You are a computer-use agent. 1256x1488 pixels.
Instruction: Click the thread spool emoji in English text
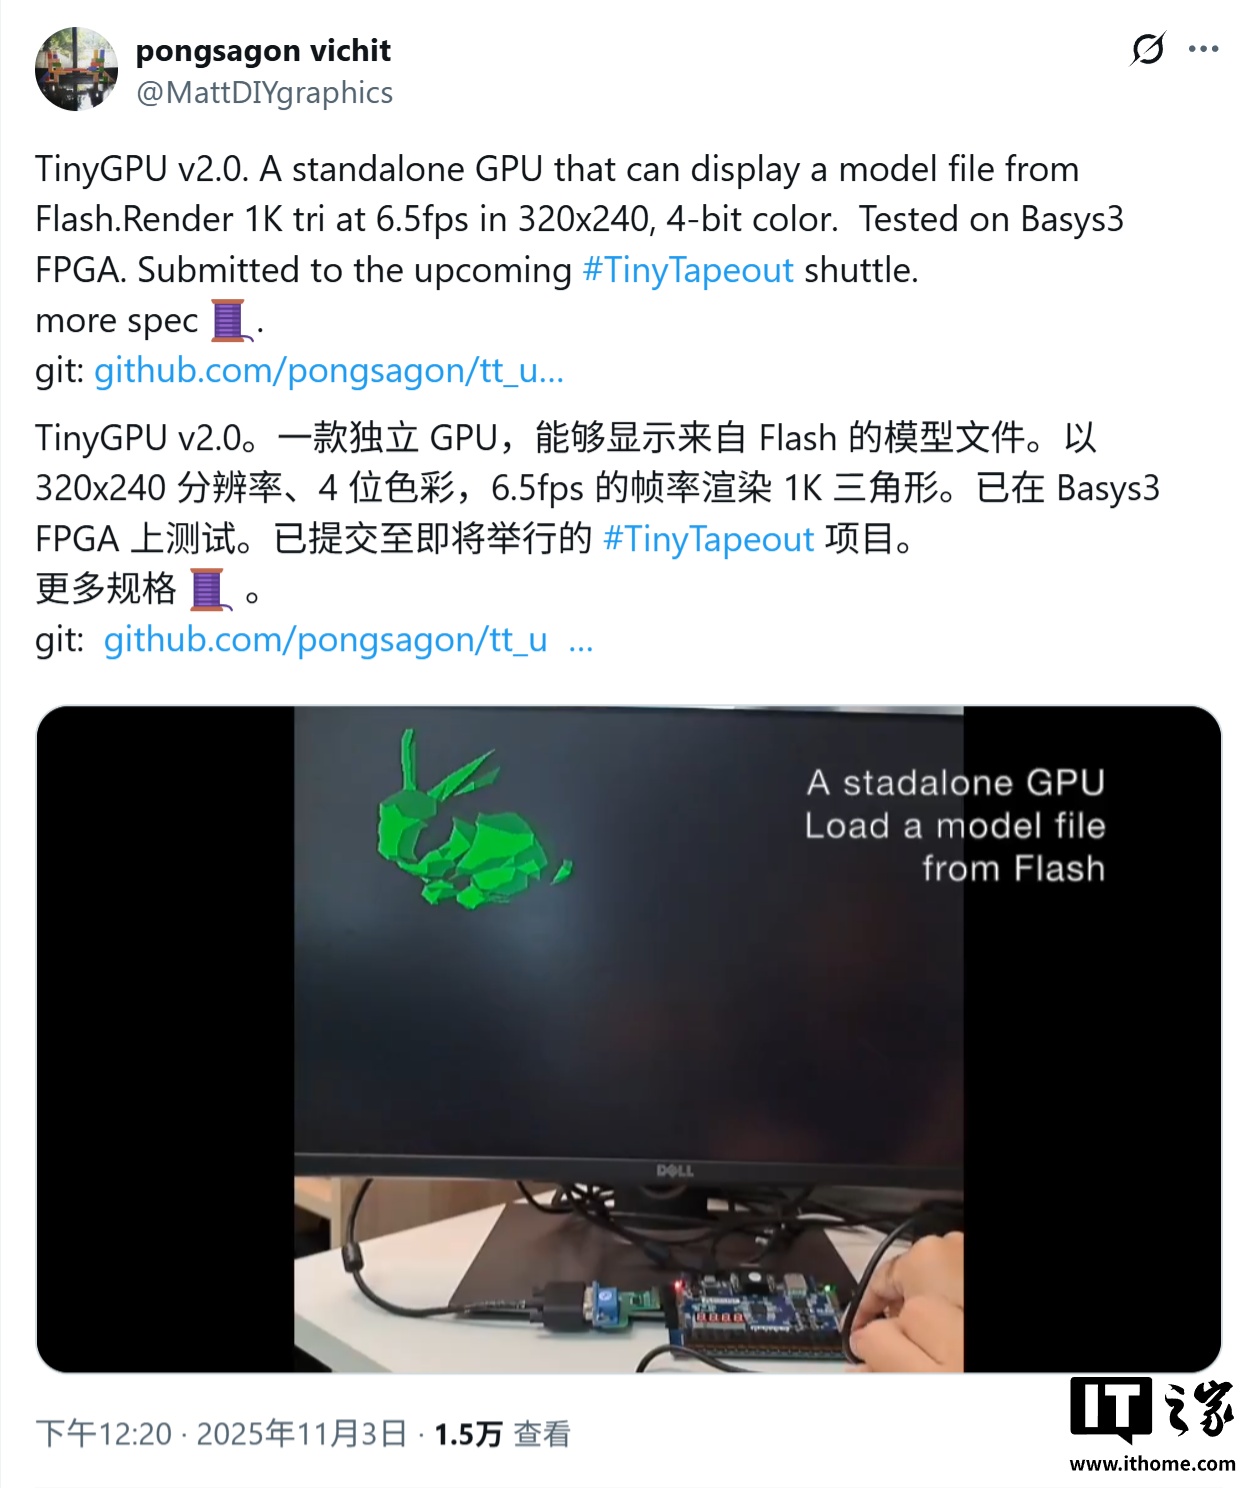(229, 320)
